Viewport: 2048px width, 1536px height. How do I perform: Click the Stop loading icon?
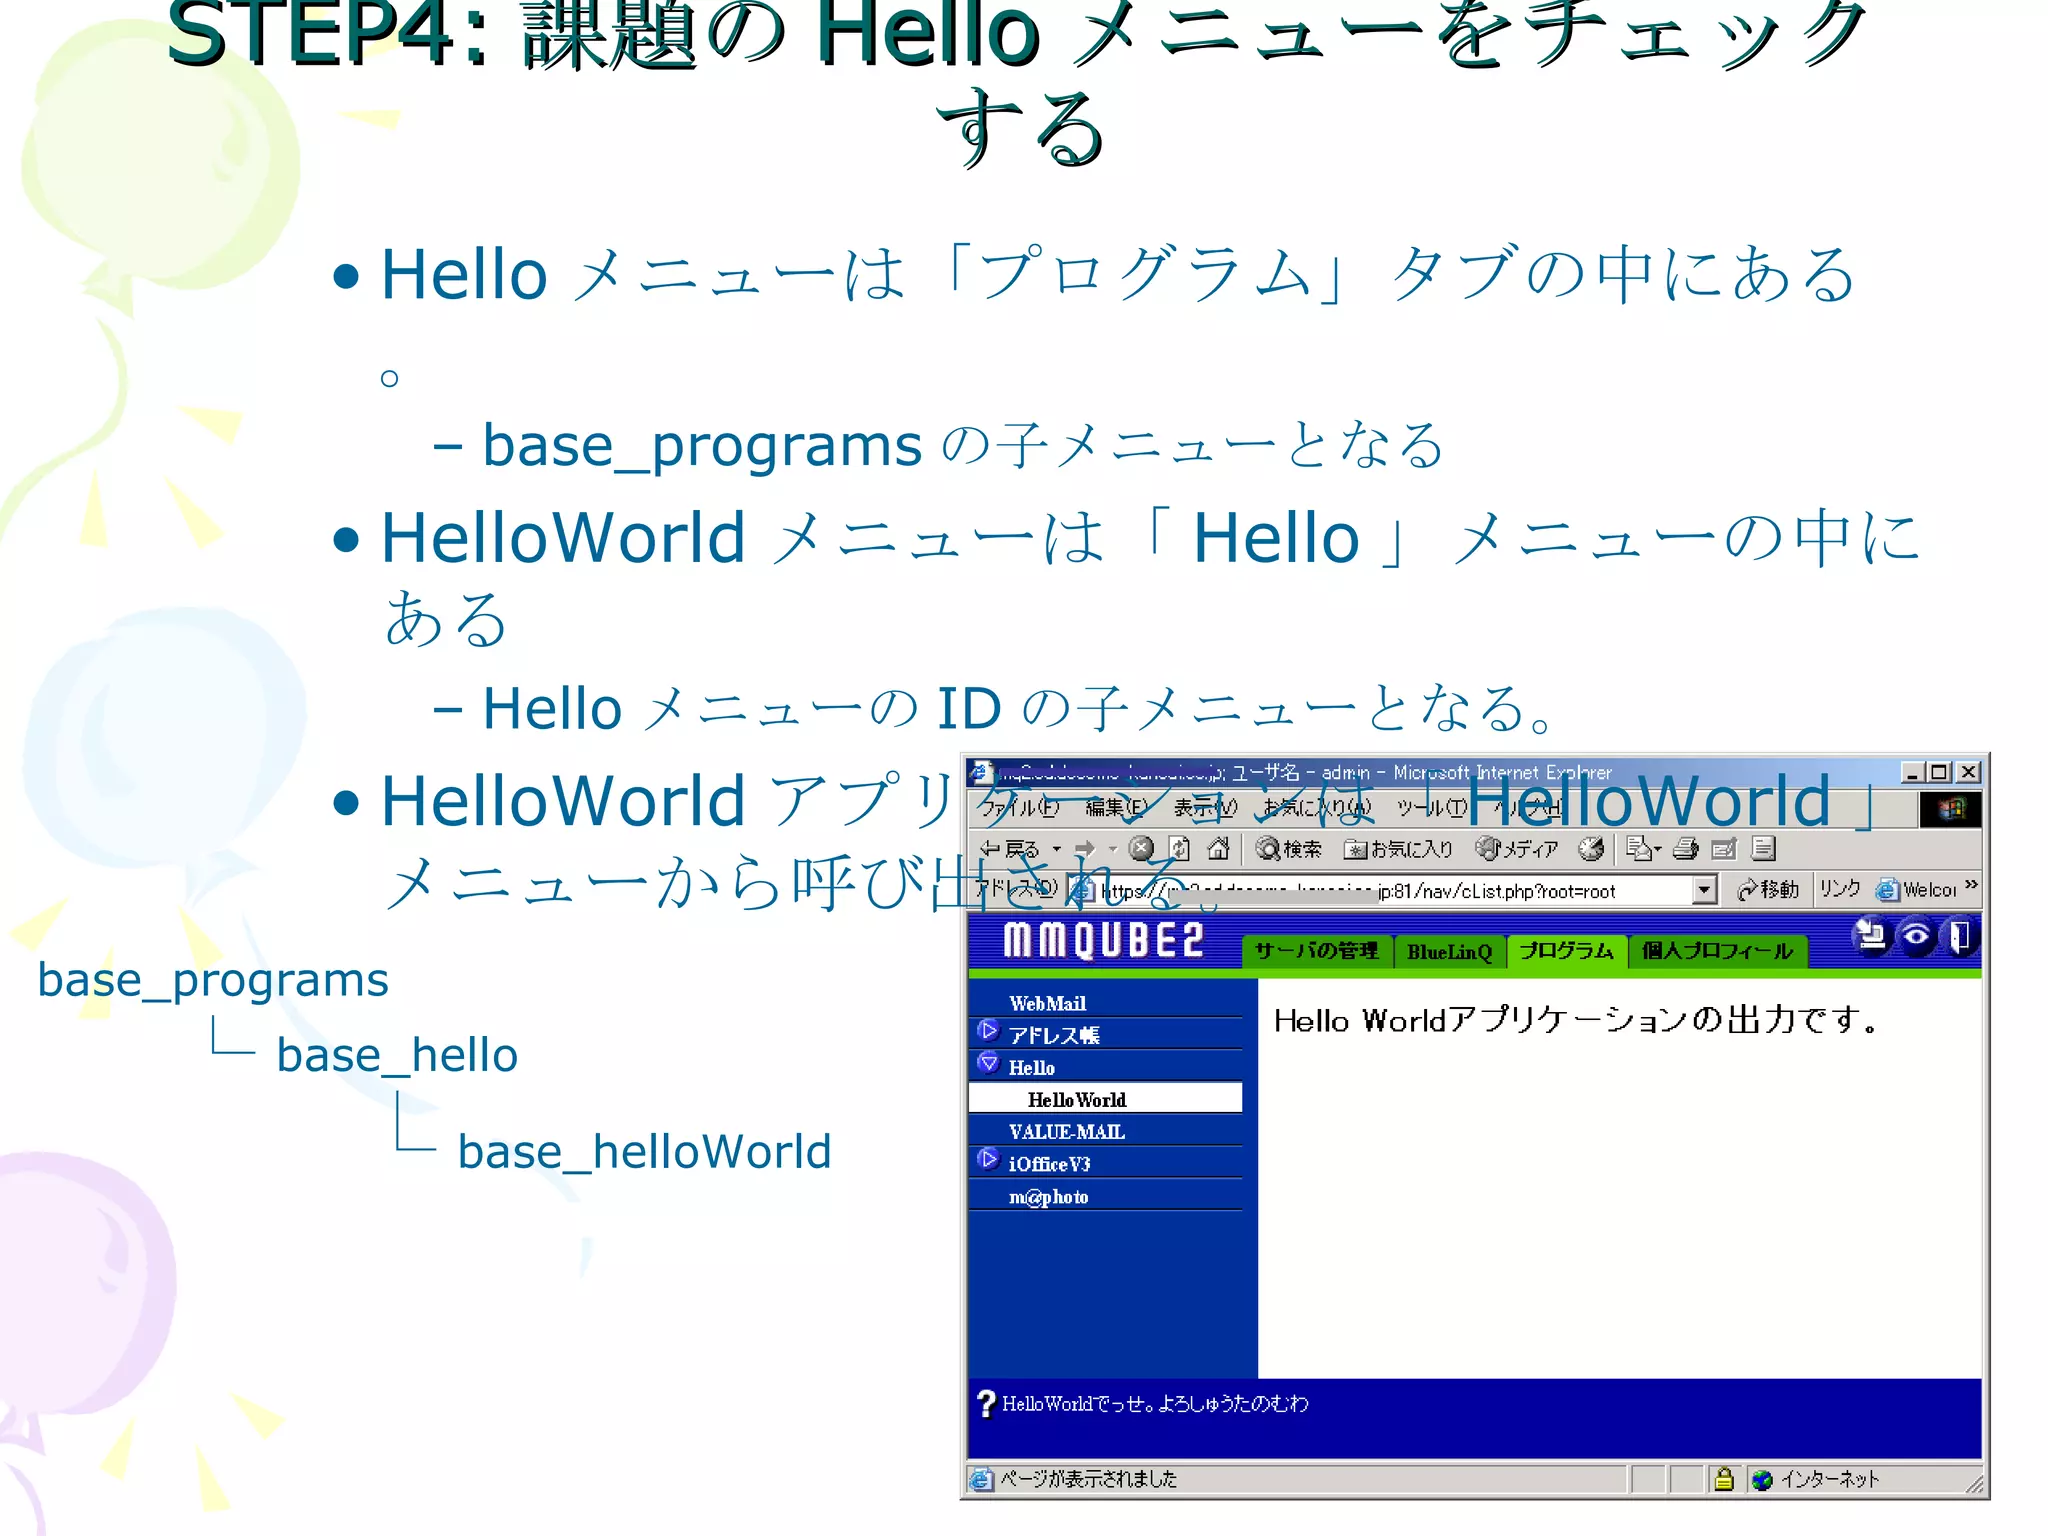[x=1141, y=849]
